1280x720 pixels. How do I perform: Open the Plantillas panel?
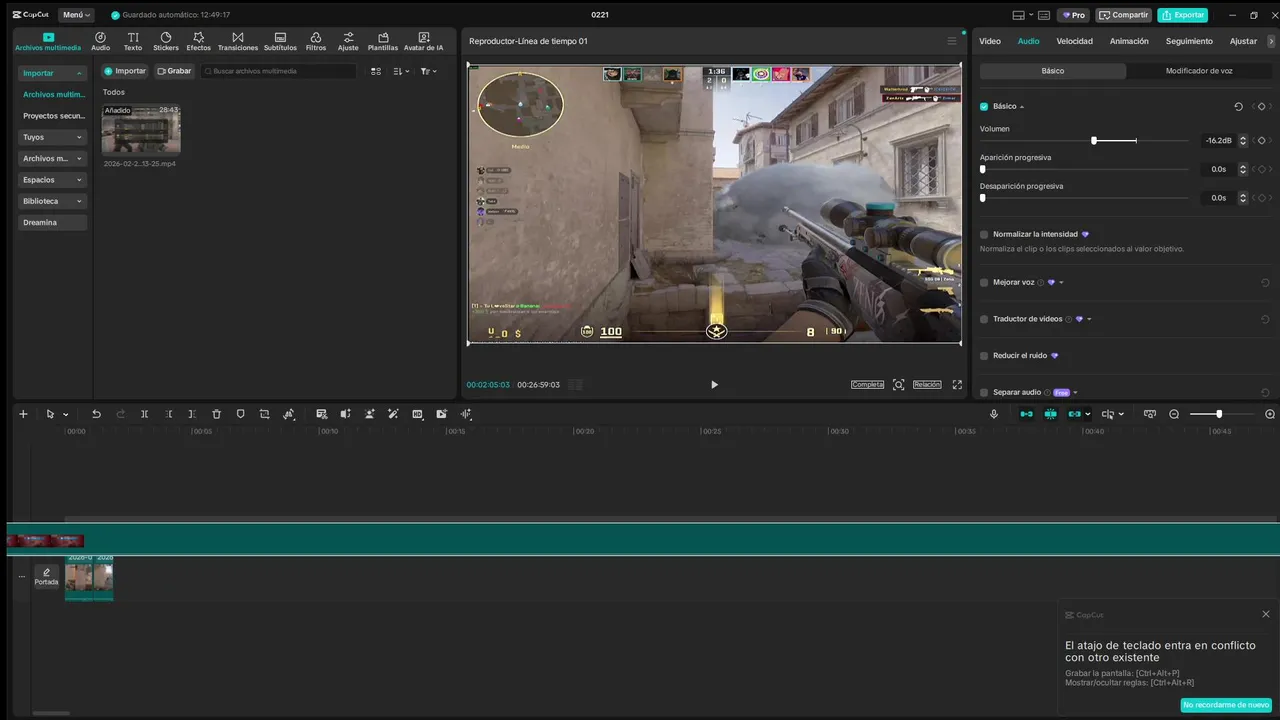(x=383, y=41)
